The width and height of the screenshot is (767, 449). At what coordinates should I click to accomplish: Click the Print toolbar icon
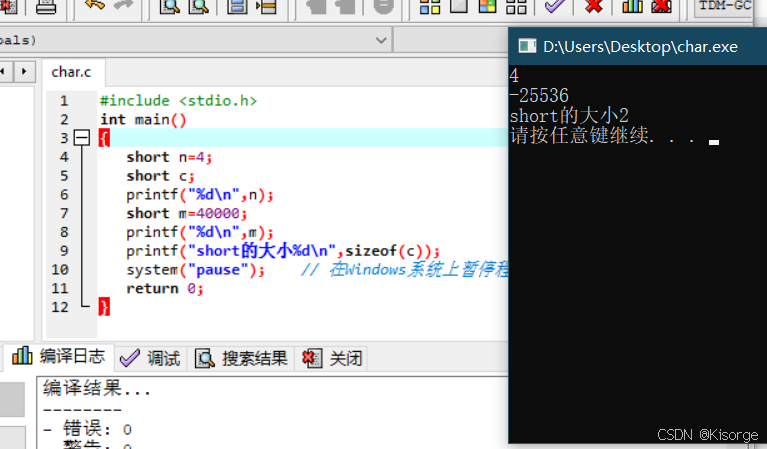click(x=46, y=7)
